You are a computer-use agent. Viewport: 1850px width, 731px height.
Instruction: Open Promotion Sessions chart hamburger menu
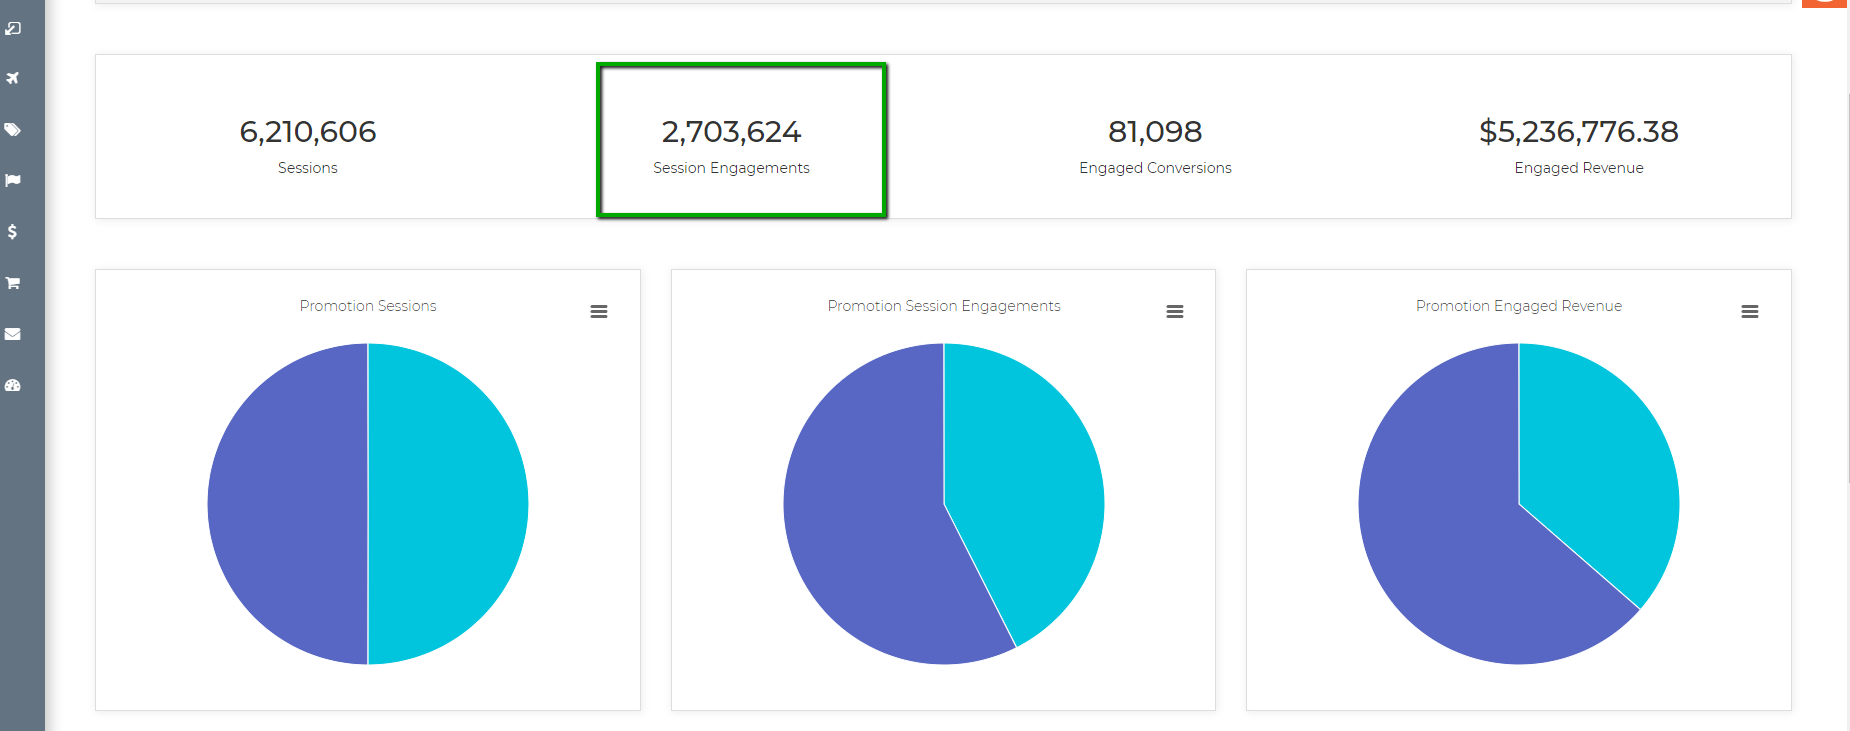click(x=599, y=312)
